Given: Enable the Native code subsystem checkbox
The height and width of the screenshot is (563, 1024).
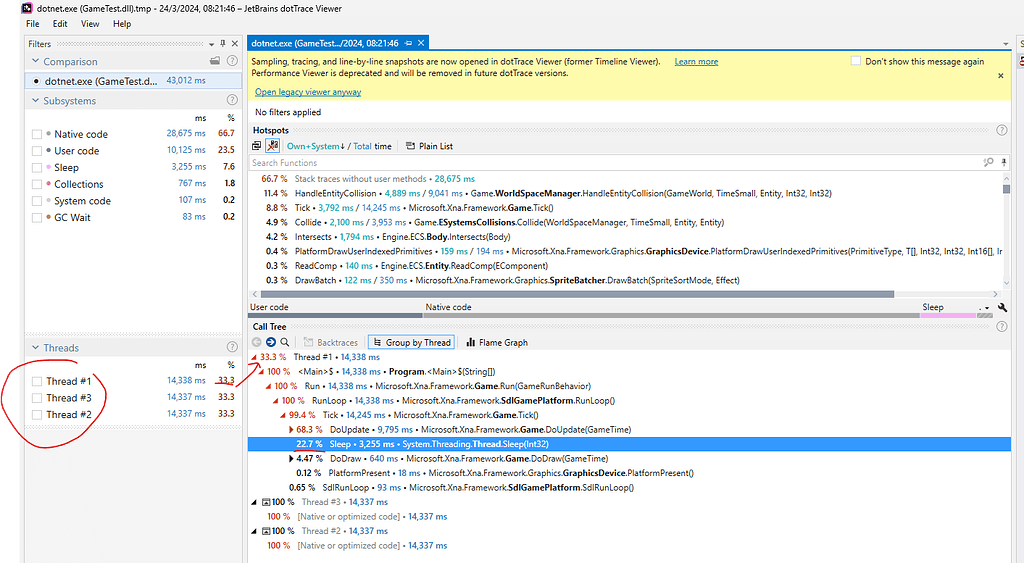Looking at the screenshot, I should point(37,134).
